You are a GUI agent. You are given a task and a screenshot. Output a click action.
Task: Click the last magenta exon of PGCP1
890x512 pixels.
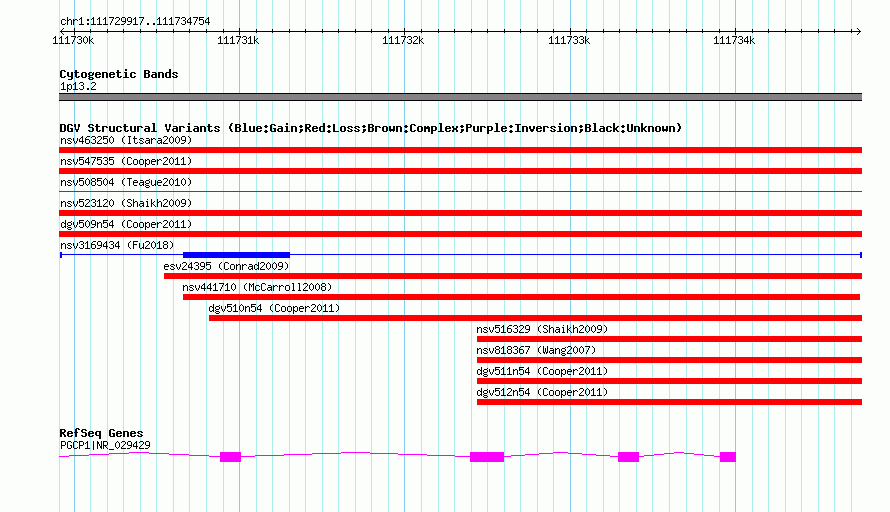[x=728, y=457]
